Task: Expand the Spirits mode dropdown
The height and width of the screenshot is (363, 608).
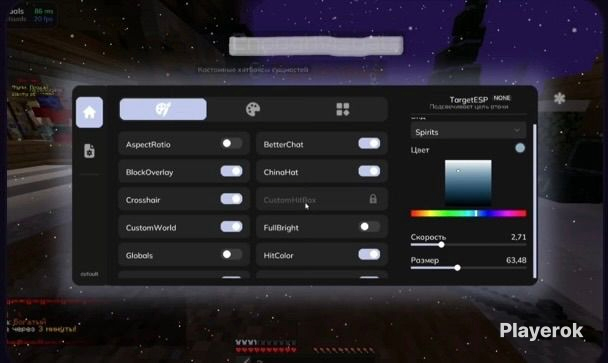Action: click(468, 132)
